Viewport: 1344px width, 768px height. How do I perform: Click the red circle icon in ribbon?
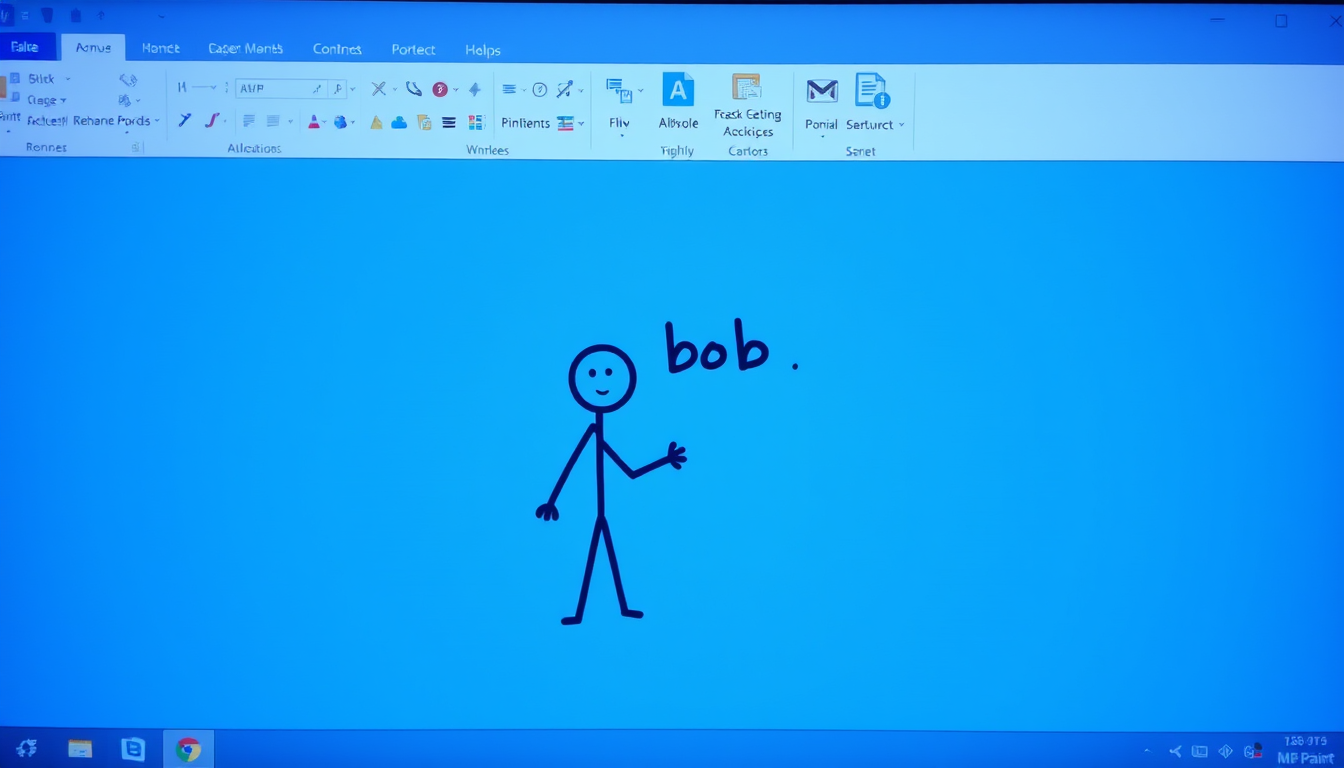coord(439,89)
